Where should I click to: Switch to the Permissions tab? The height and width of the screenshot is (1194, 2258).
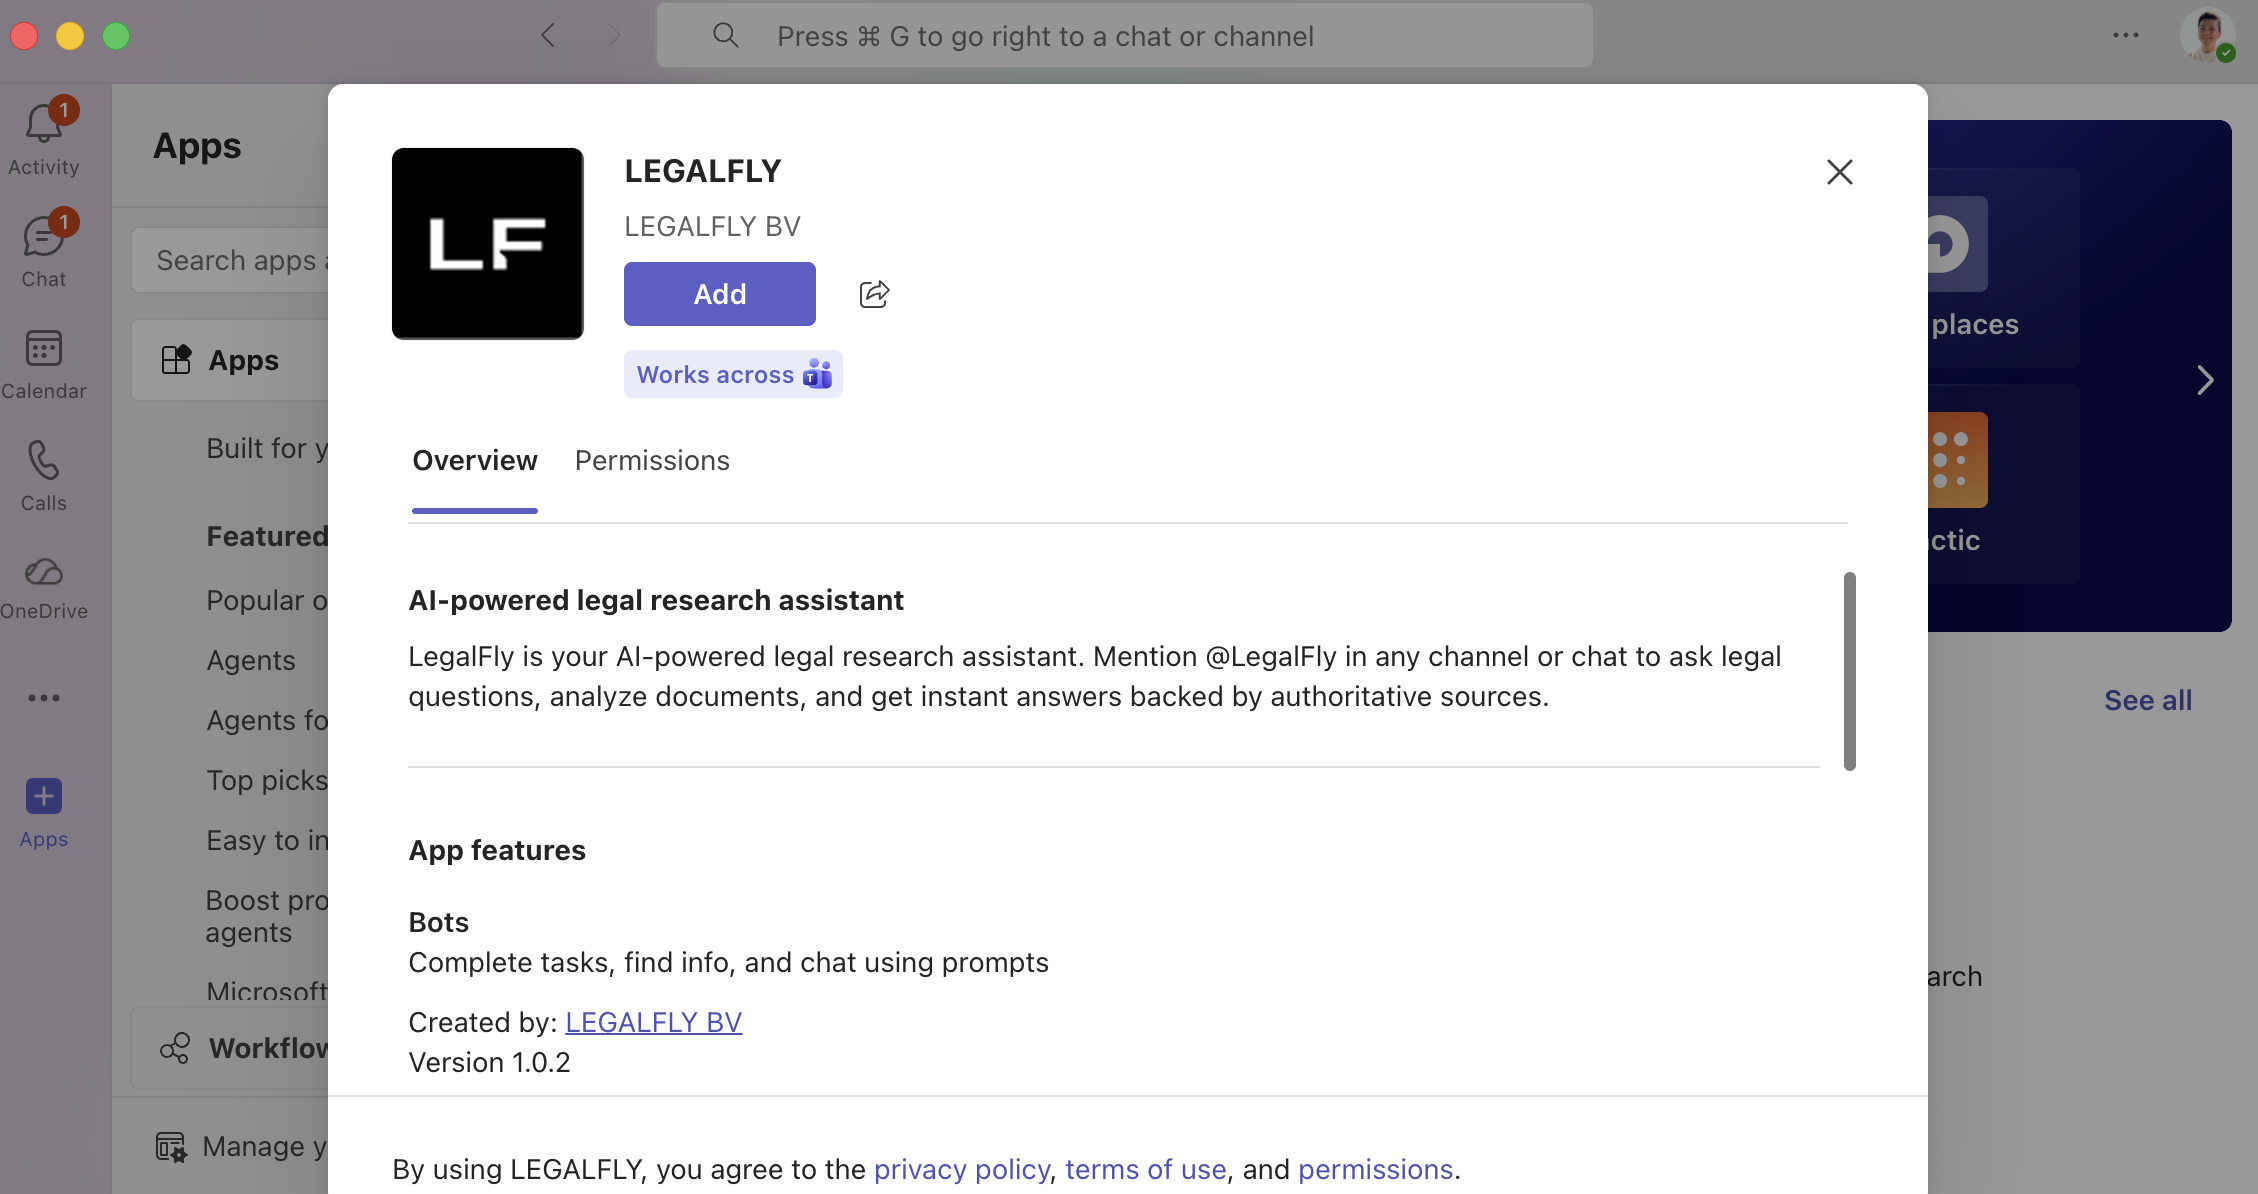652,461
